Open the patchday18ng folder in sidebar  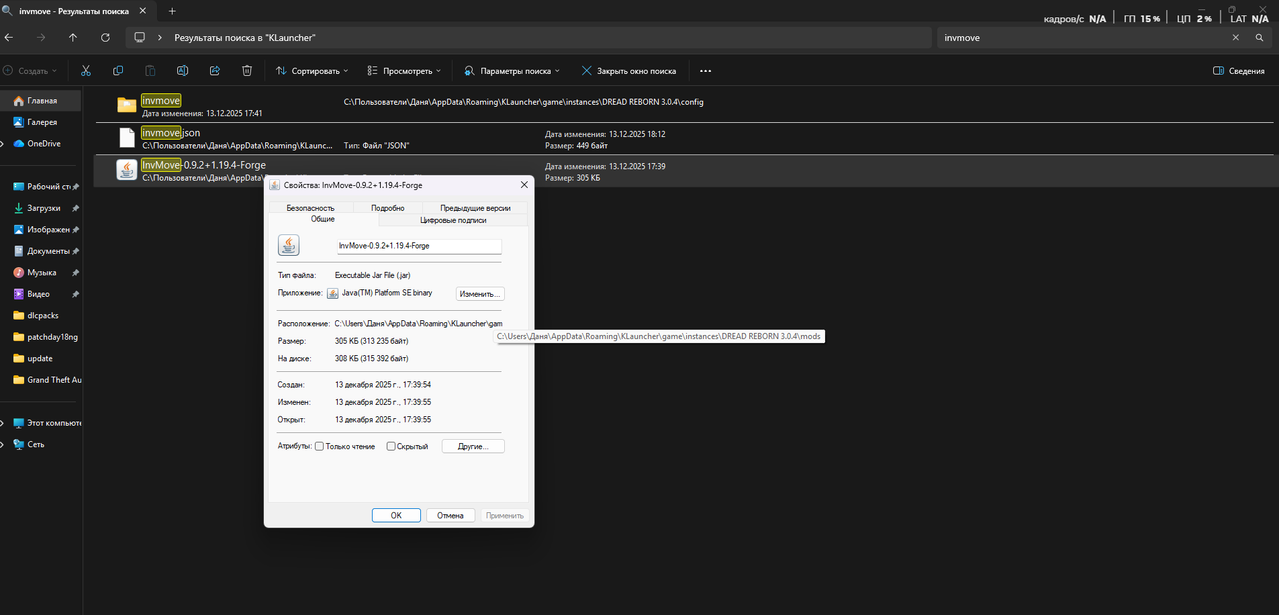tap(46, 337)
